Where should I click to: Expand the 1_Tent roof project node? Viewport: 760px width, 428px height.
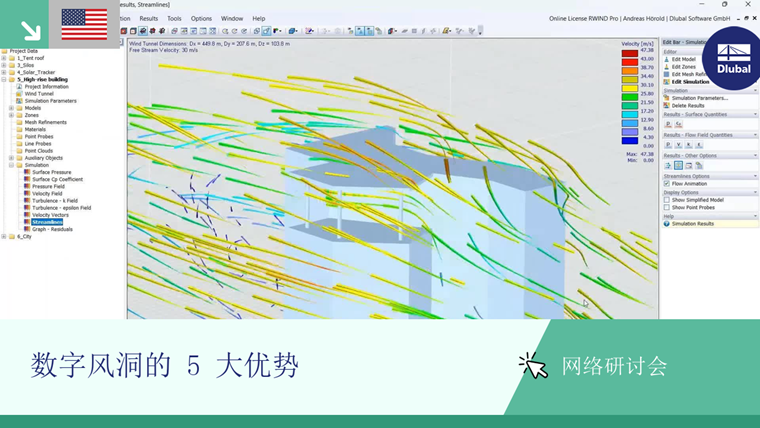point(4,58)
